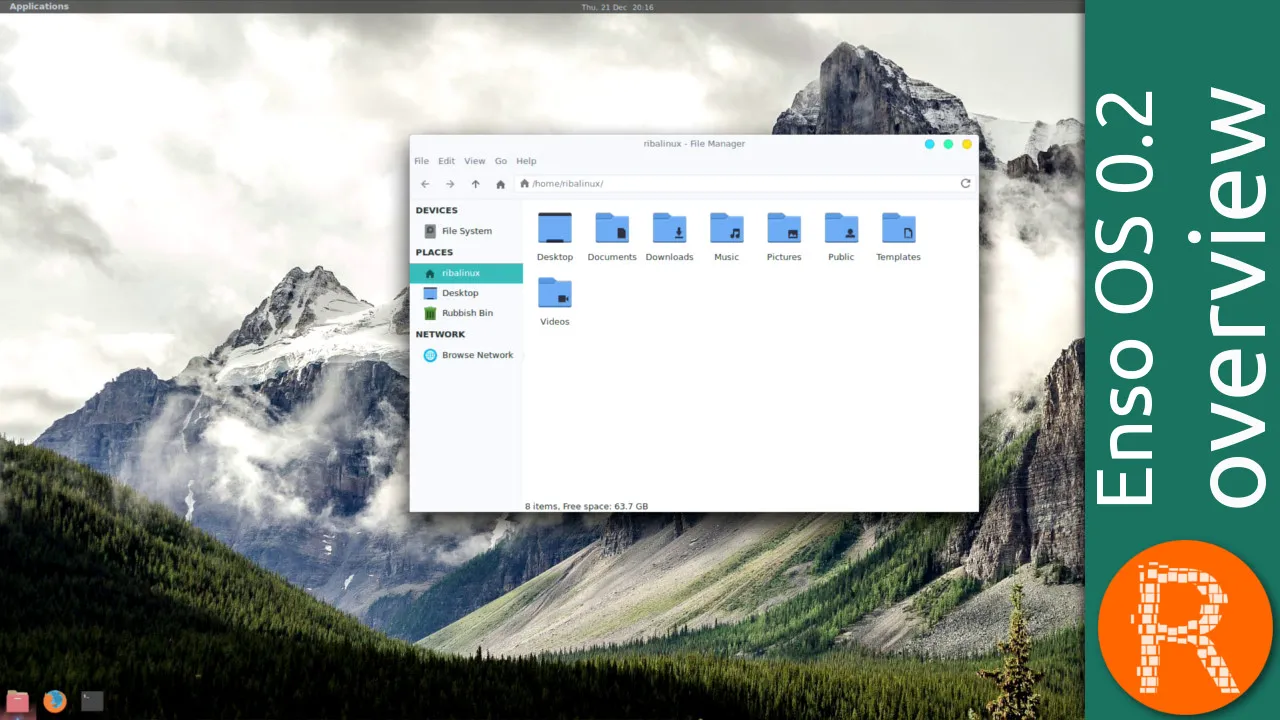1280x720 pixels.
Task: Open the Applications menu in top panel
Action: [39, 6]
